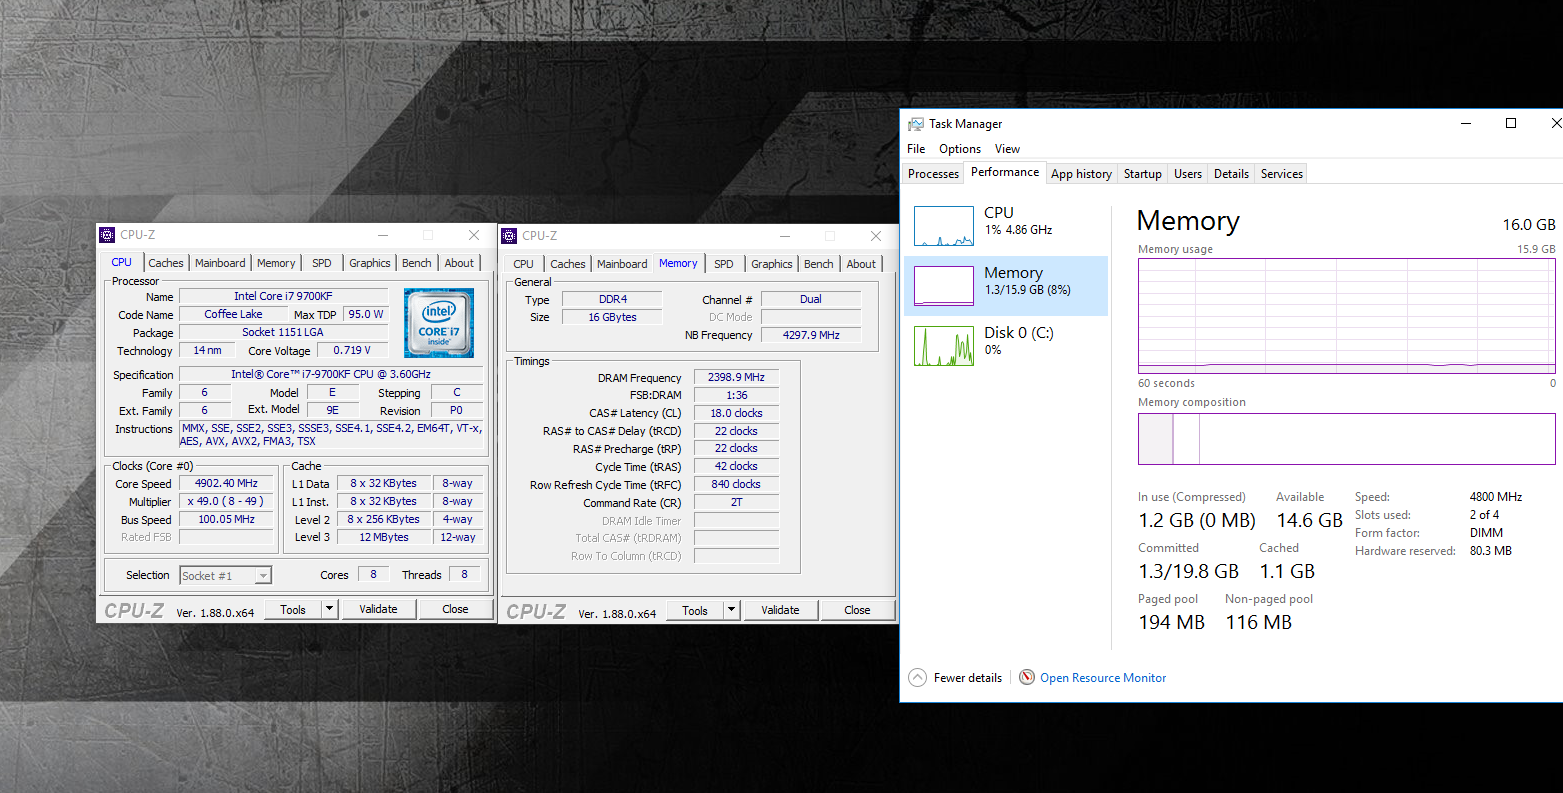Click Validate button in left CPU-Z window

[x=378, y=609]
